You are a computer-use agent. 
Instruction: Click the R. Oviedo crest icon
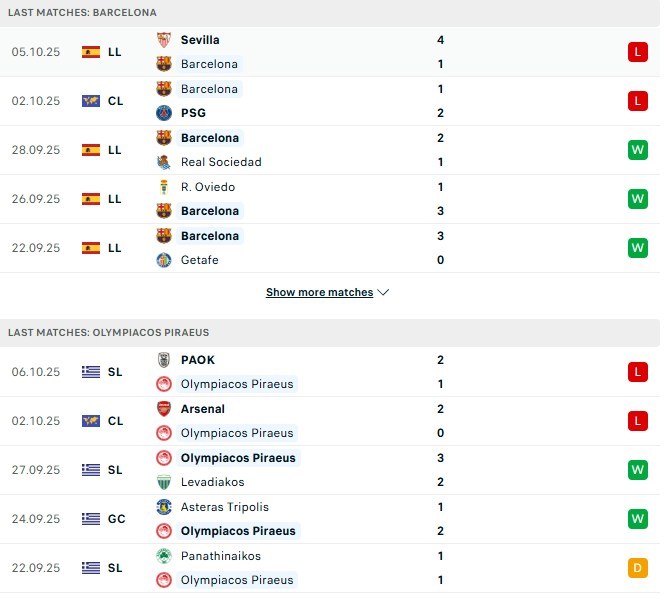point(164,187)
